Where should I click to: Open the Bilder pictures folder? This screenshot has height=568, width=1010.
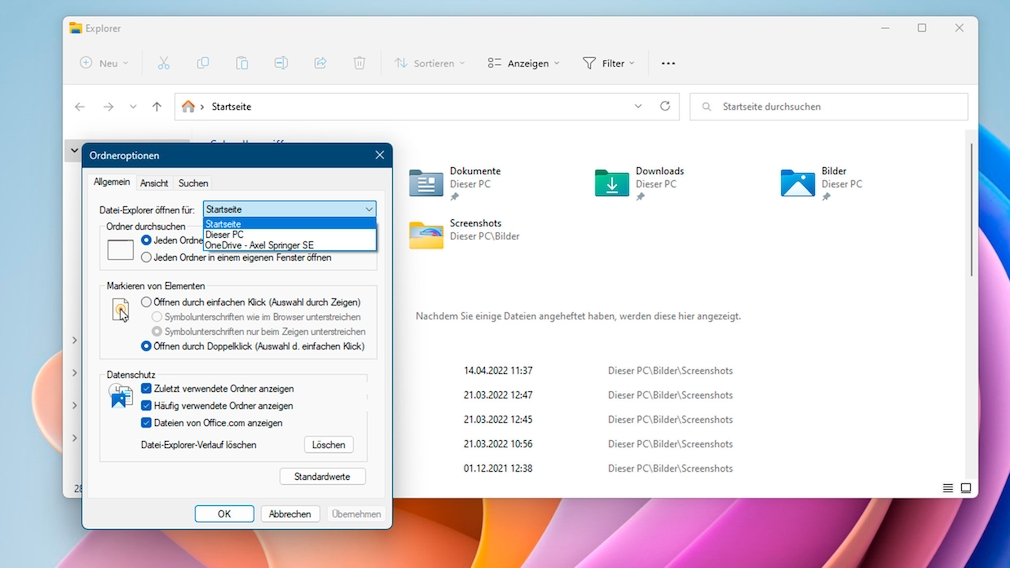pyautogui.click(x=797, y=183)
